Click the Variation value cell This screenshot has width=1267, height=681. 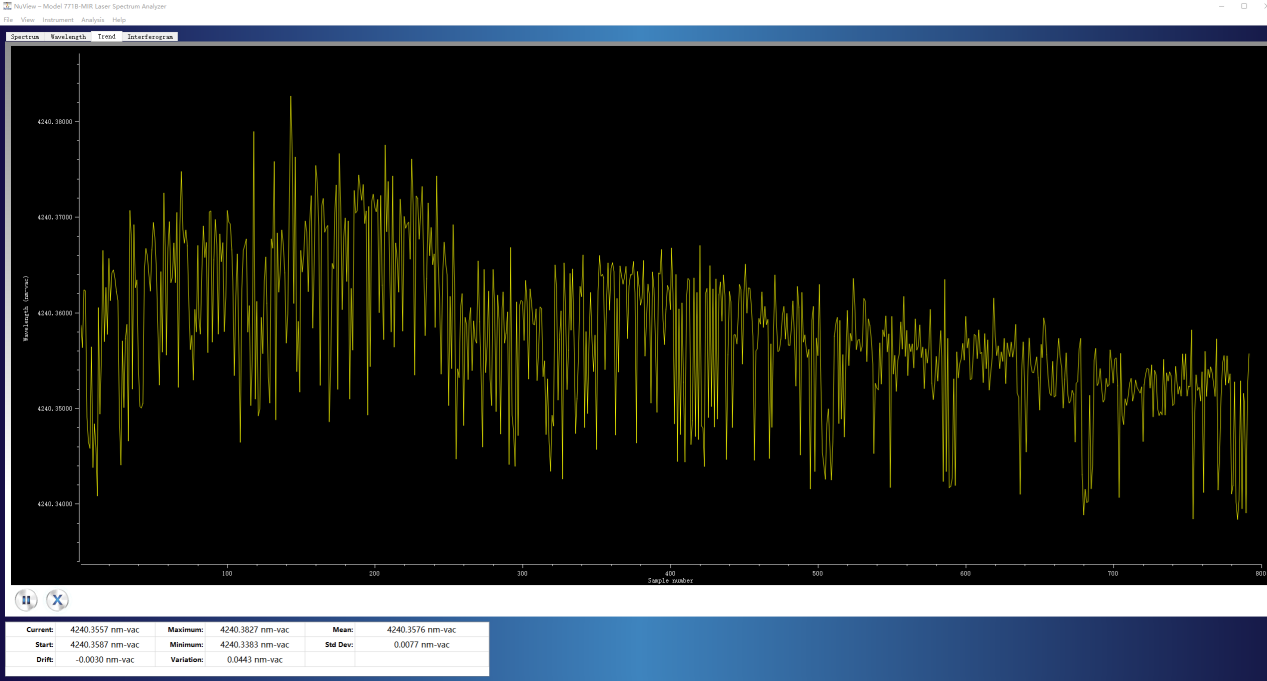254,660
